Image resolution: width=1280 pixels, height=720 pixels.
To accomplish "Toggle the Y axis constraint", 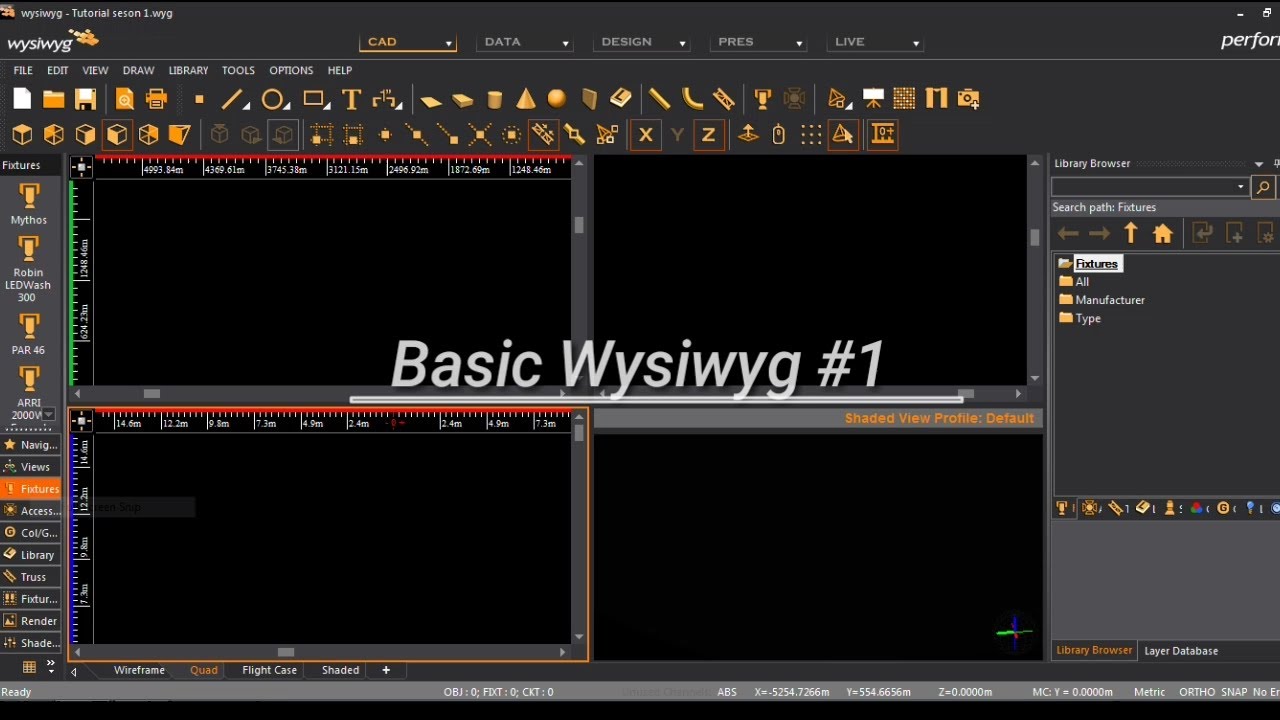I will pos(677,135).
